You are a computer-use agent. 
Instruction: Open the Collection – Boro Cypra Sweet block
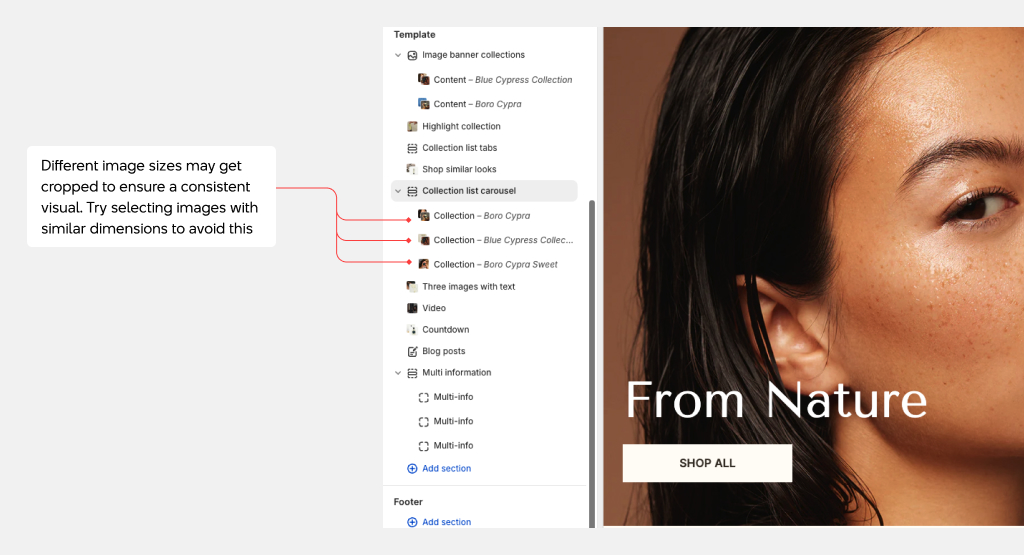[x=495, y=265]
